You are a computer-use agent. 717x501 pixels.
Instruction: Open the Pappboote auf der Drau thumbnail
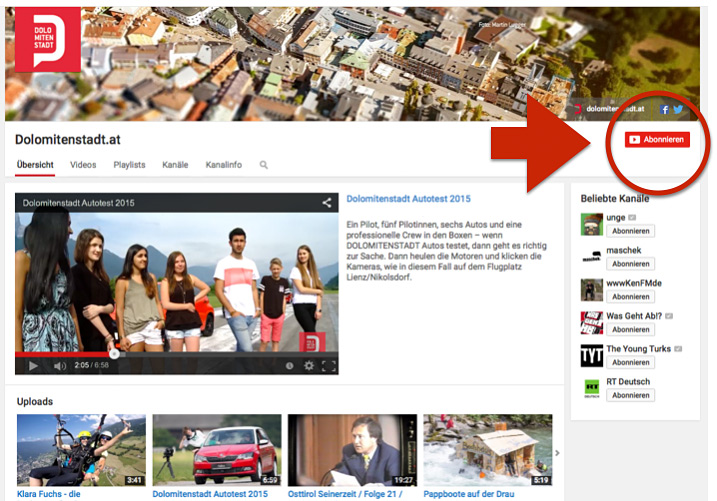pos(487,450)
